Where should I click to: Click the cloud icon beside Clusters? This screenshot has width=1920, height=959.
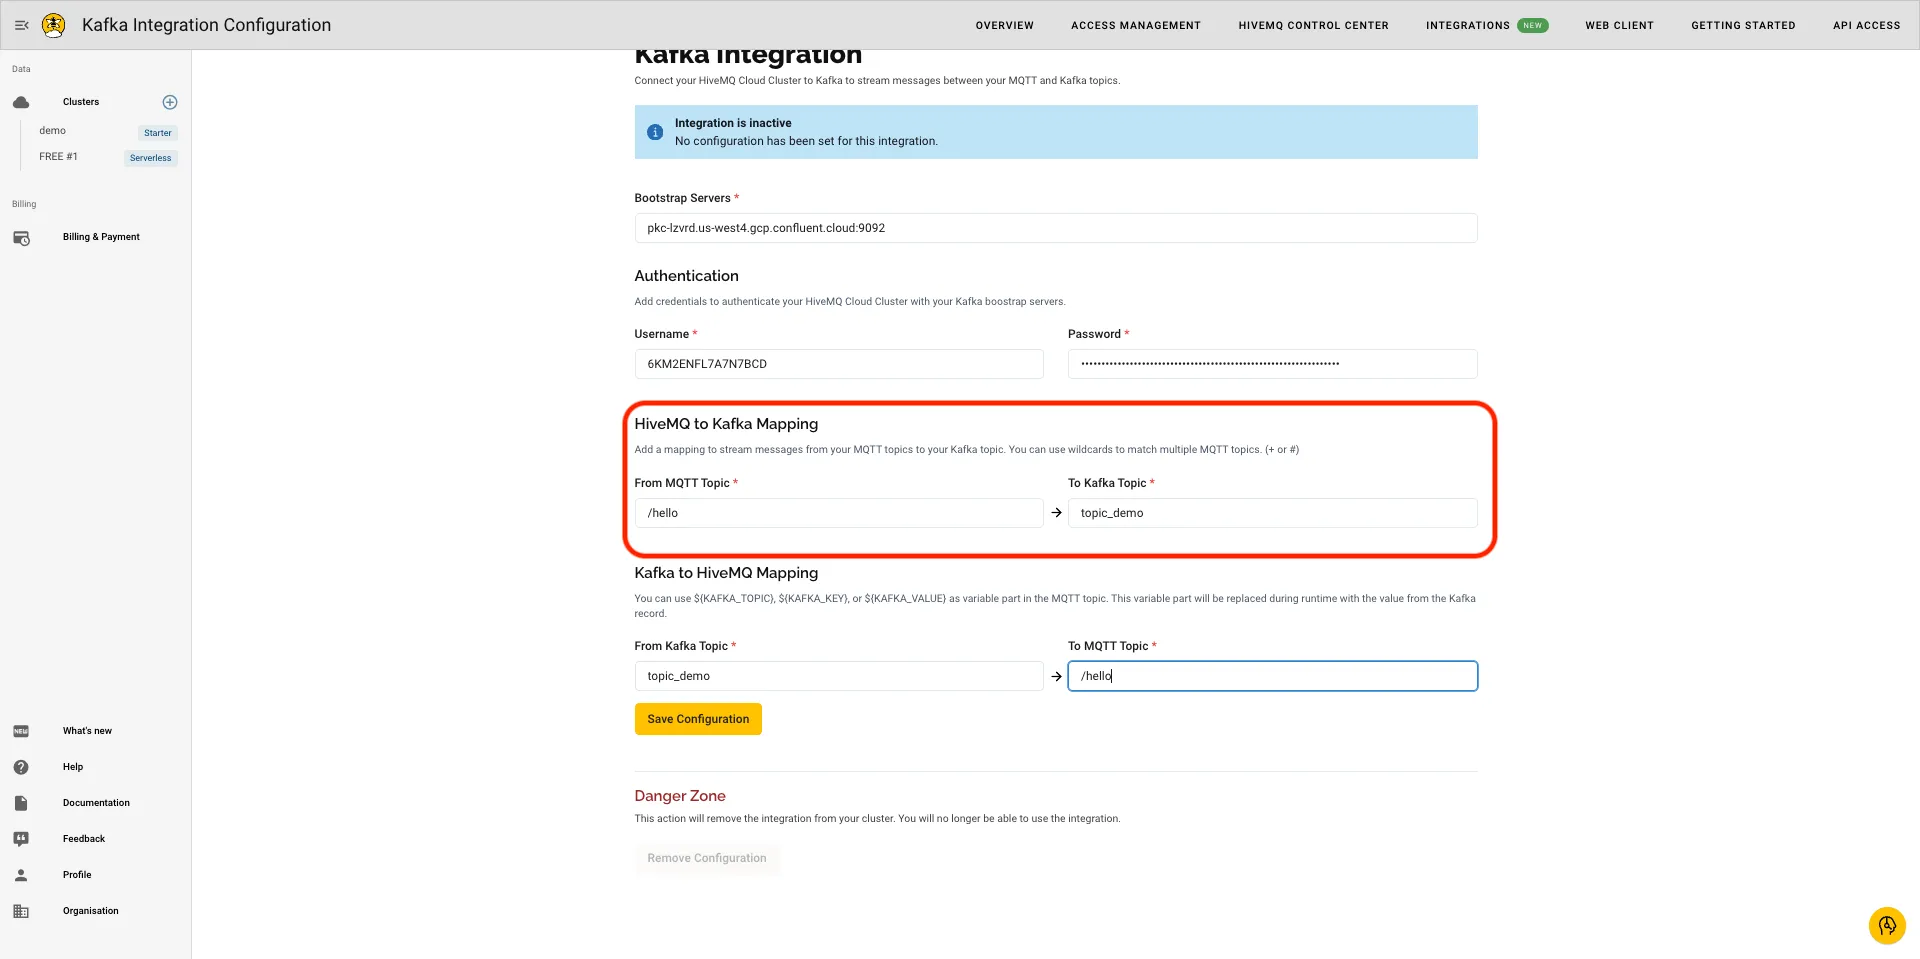21,102
